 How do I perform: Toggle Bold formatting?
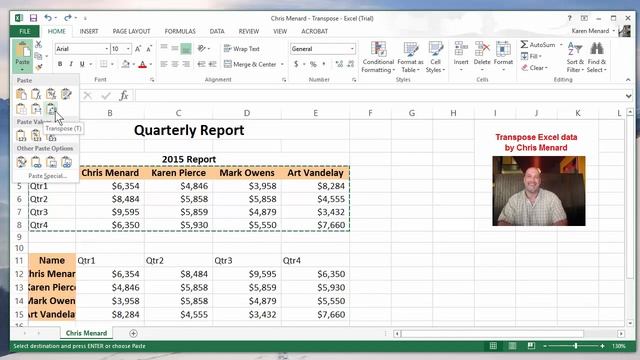click(x=60, y=64)
